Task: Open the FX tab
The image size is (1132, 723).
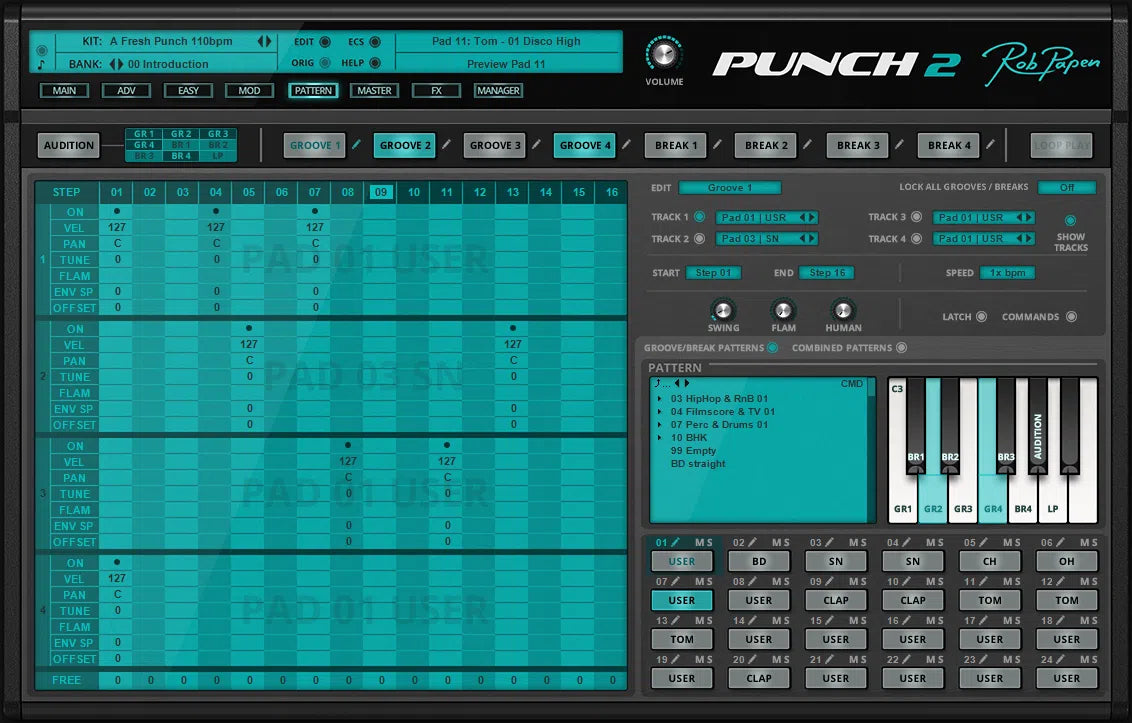Action: [x=436, y=90]
